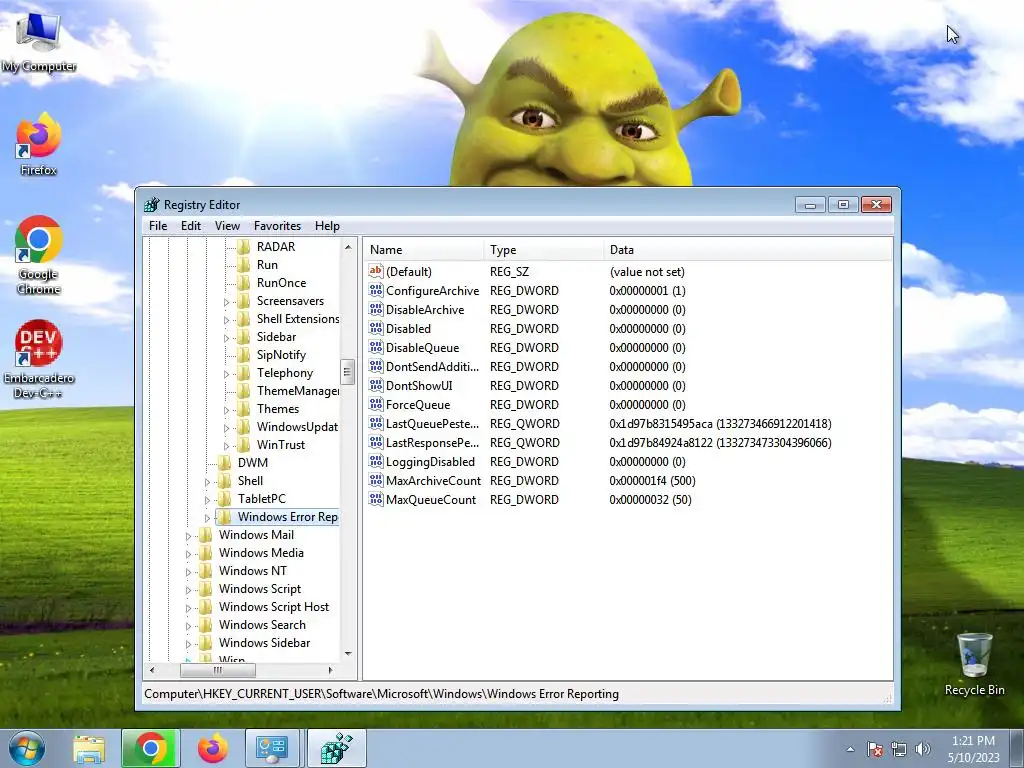Expand the Telephony key
1024x768 pixels.
coord(227,374)
